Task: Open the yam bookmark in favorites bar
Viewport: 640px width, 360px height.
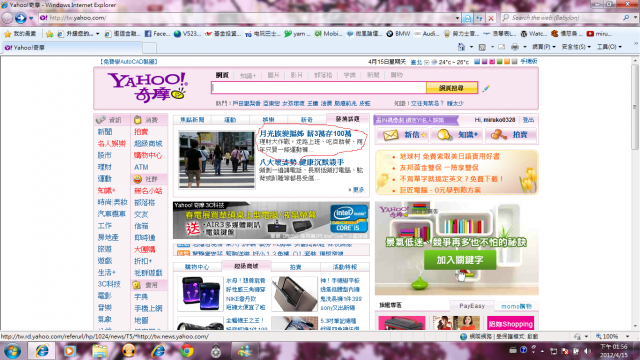Action: (x=298, y=34)
